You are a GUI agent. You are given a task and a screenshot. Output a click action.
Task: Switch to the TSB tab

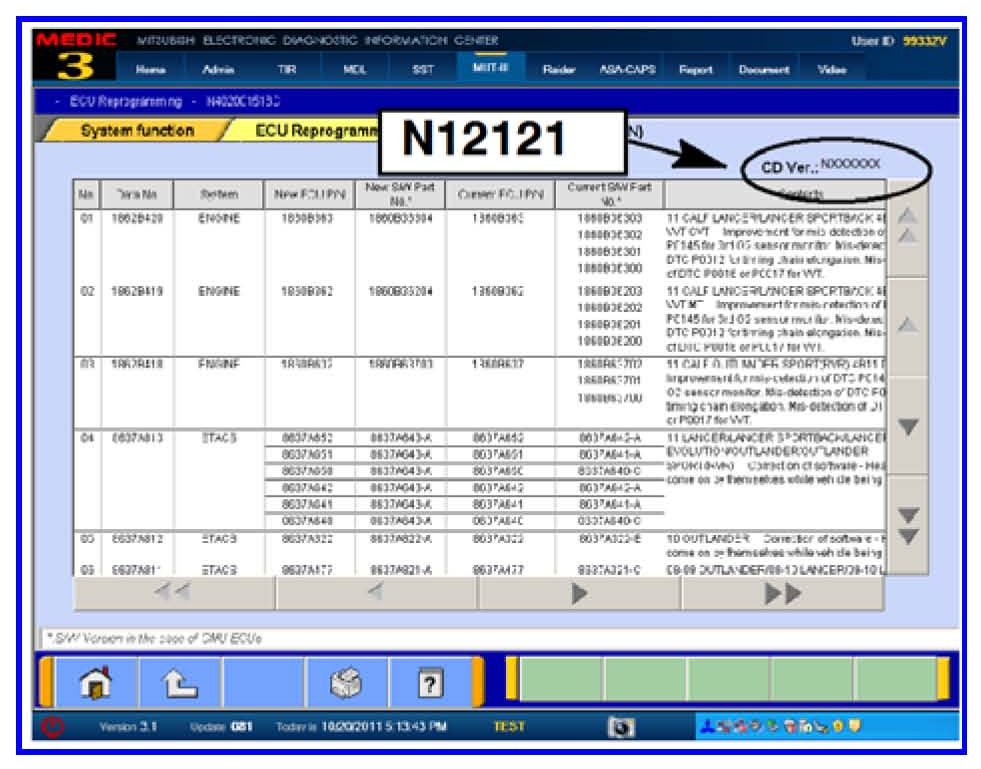coord(286,70)
